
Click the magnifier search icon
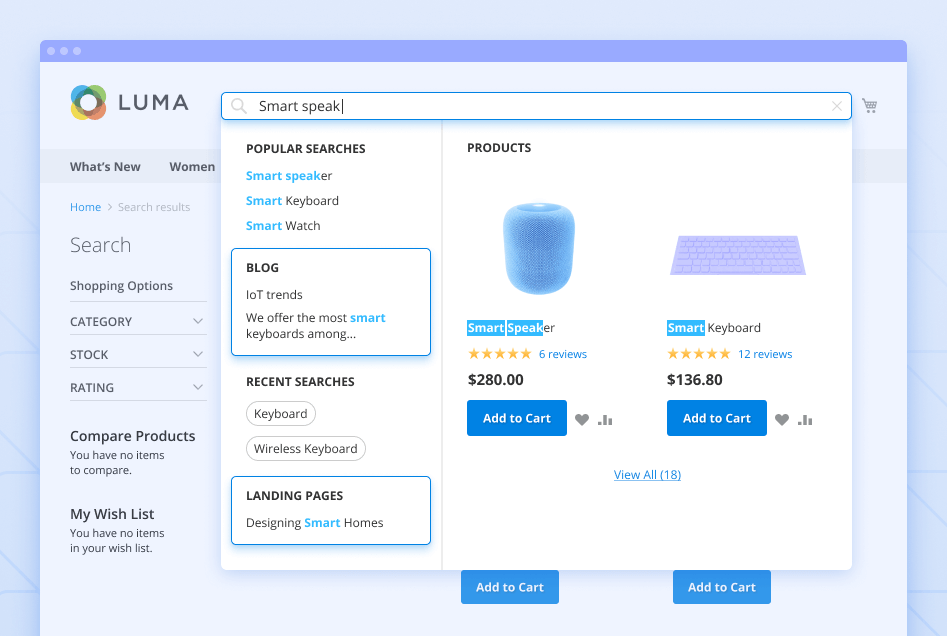(239, 106)
